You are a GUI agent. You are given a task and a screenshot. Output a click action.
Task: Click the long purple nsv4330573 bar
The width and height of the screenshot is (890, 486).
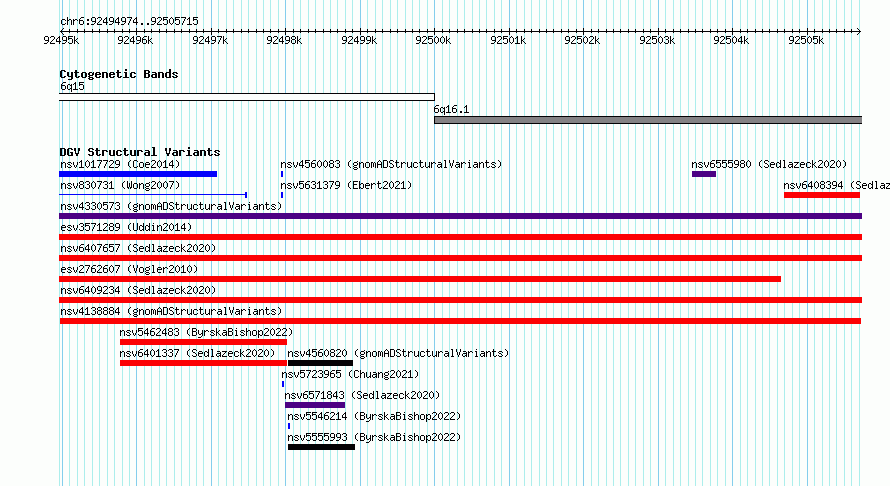tap(460, 216)
